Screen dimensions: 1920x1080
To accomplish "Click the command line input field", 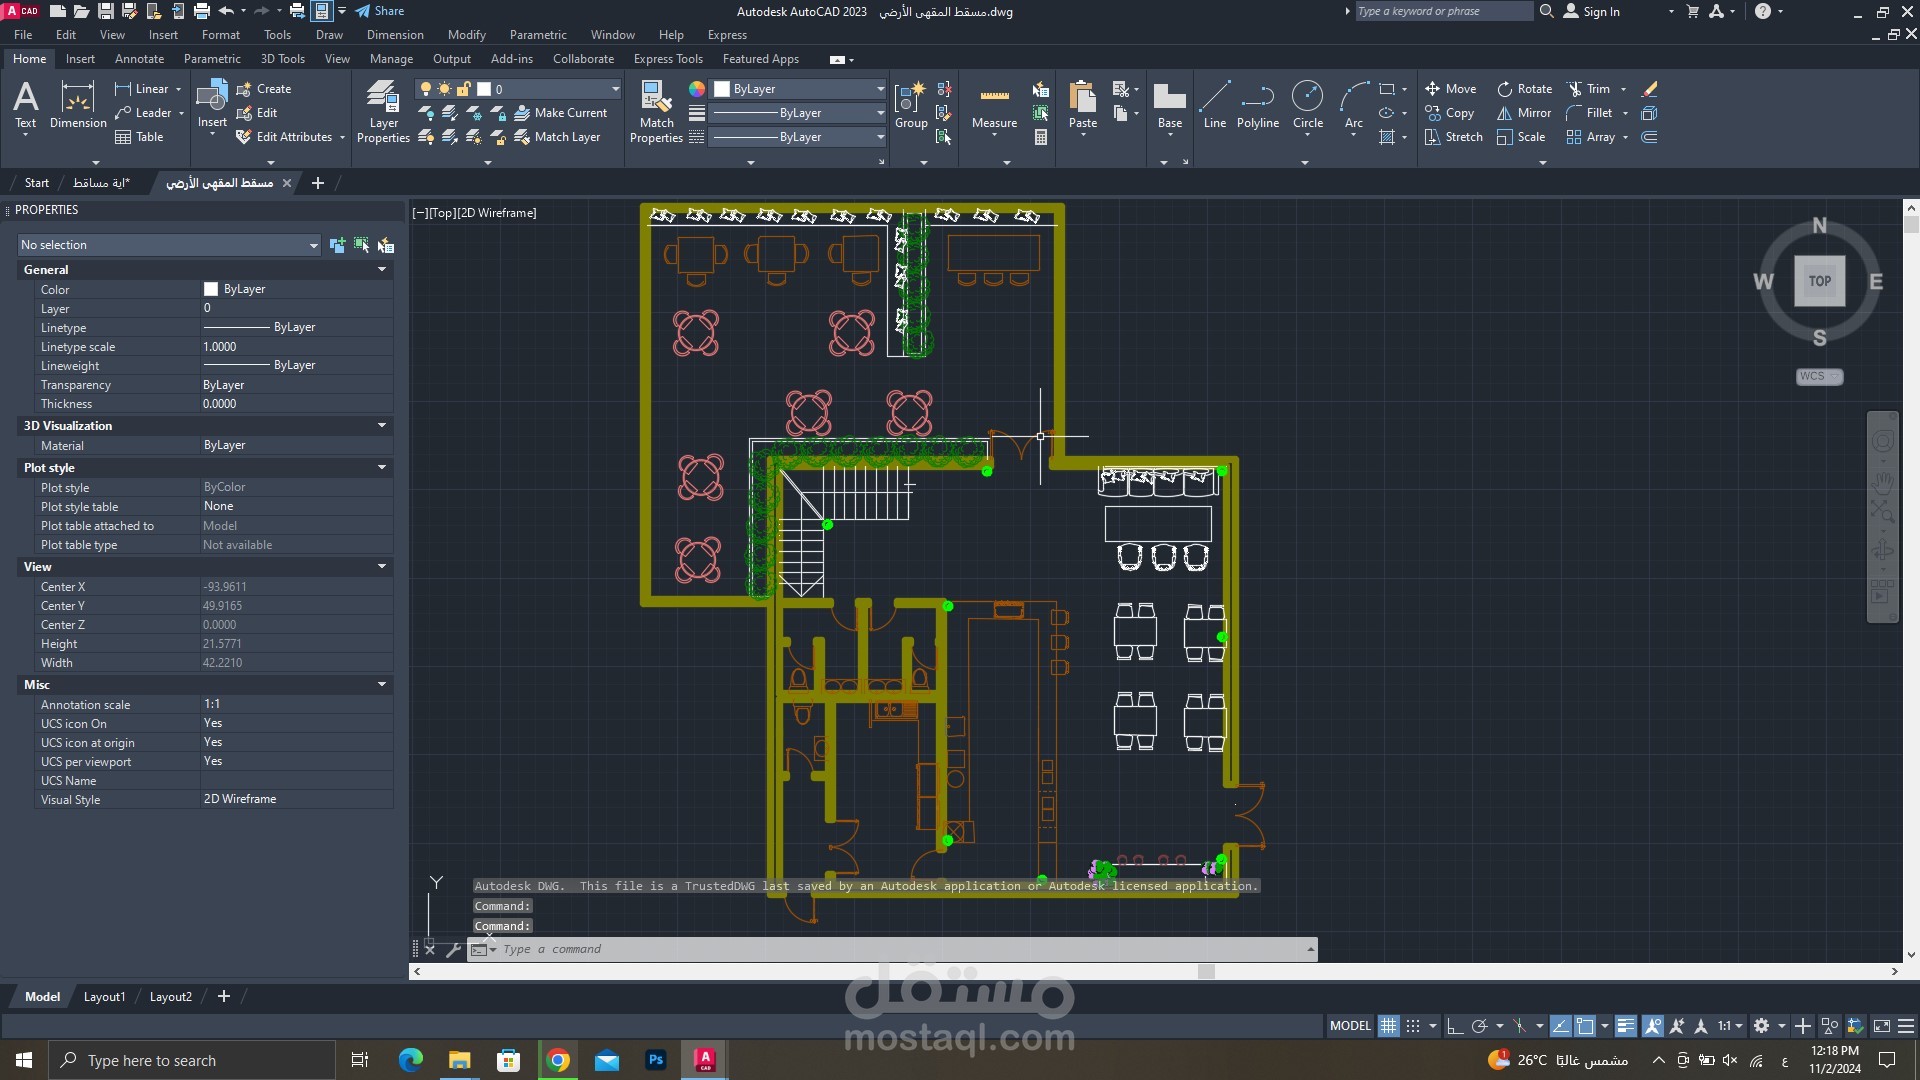I will (x=900, y=950).
